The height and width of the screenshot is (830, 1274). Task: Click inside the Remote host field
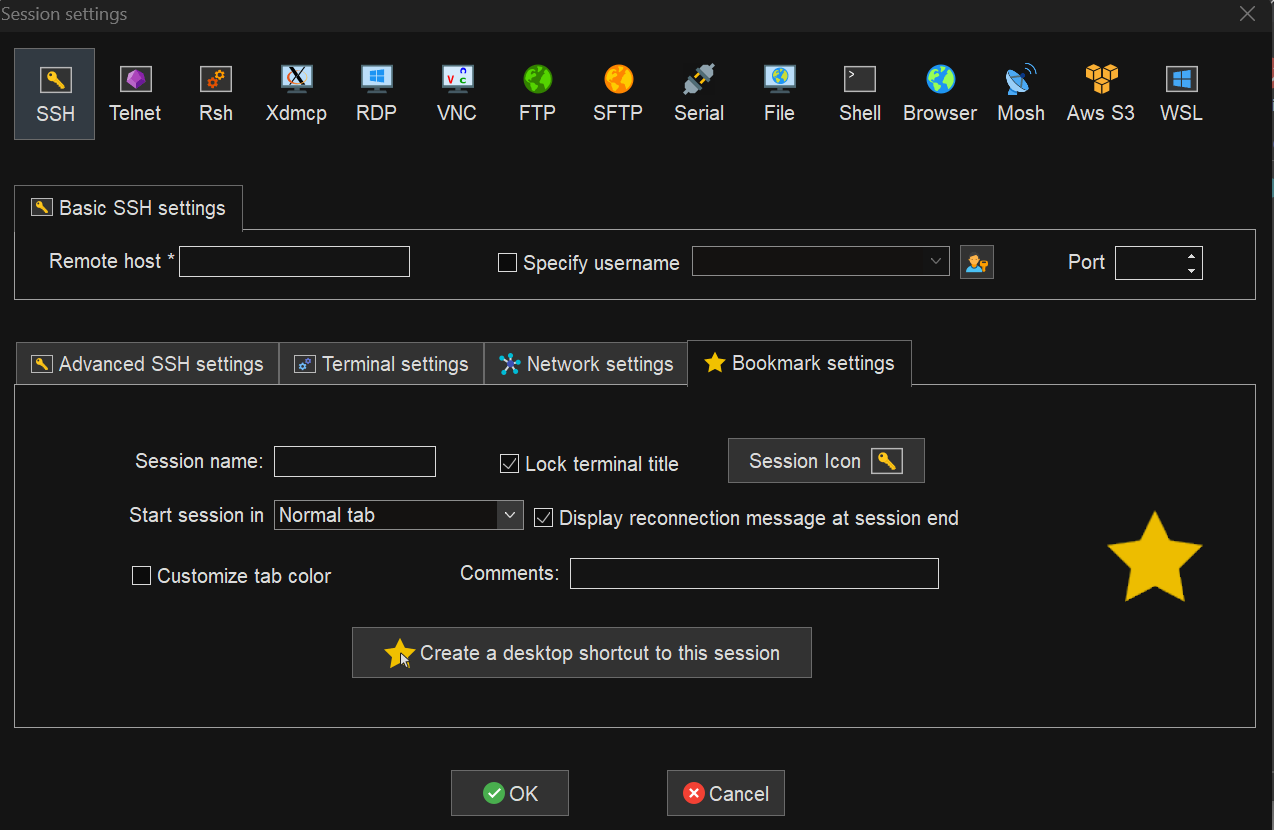[294, 261]
